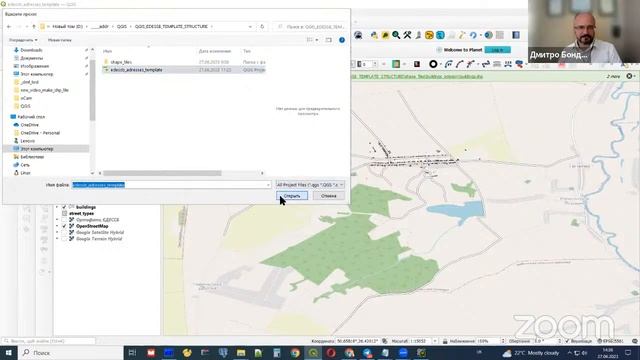The width and height of the screenshot is (640, 360).
Task: Click the orange round plugin icon in the QGIS toolbar
Action: pos(429,36)
